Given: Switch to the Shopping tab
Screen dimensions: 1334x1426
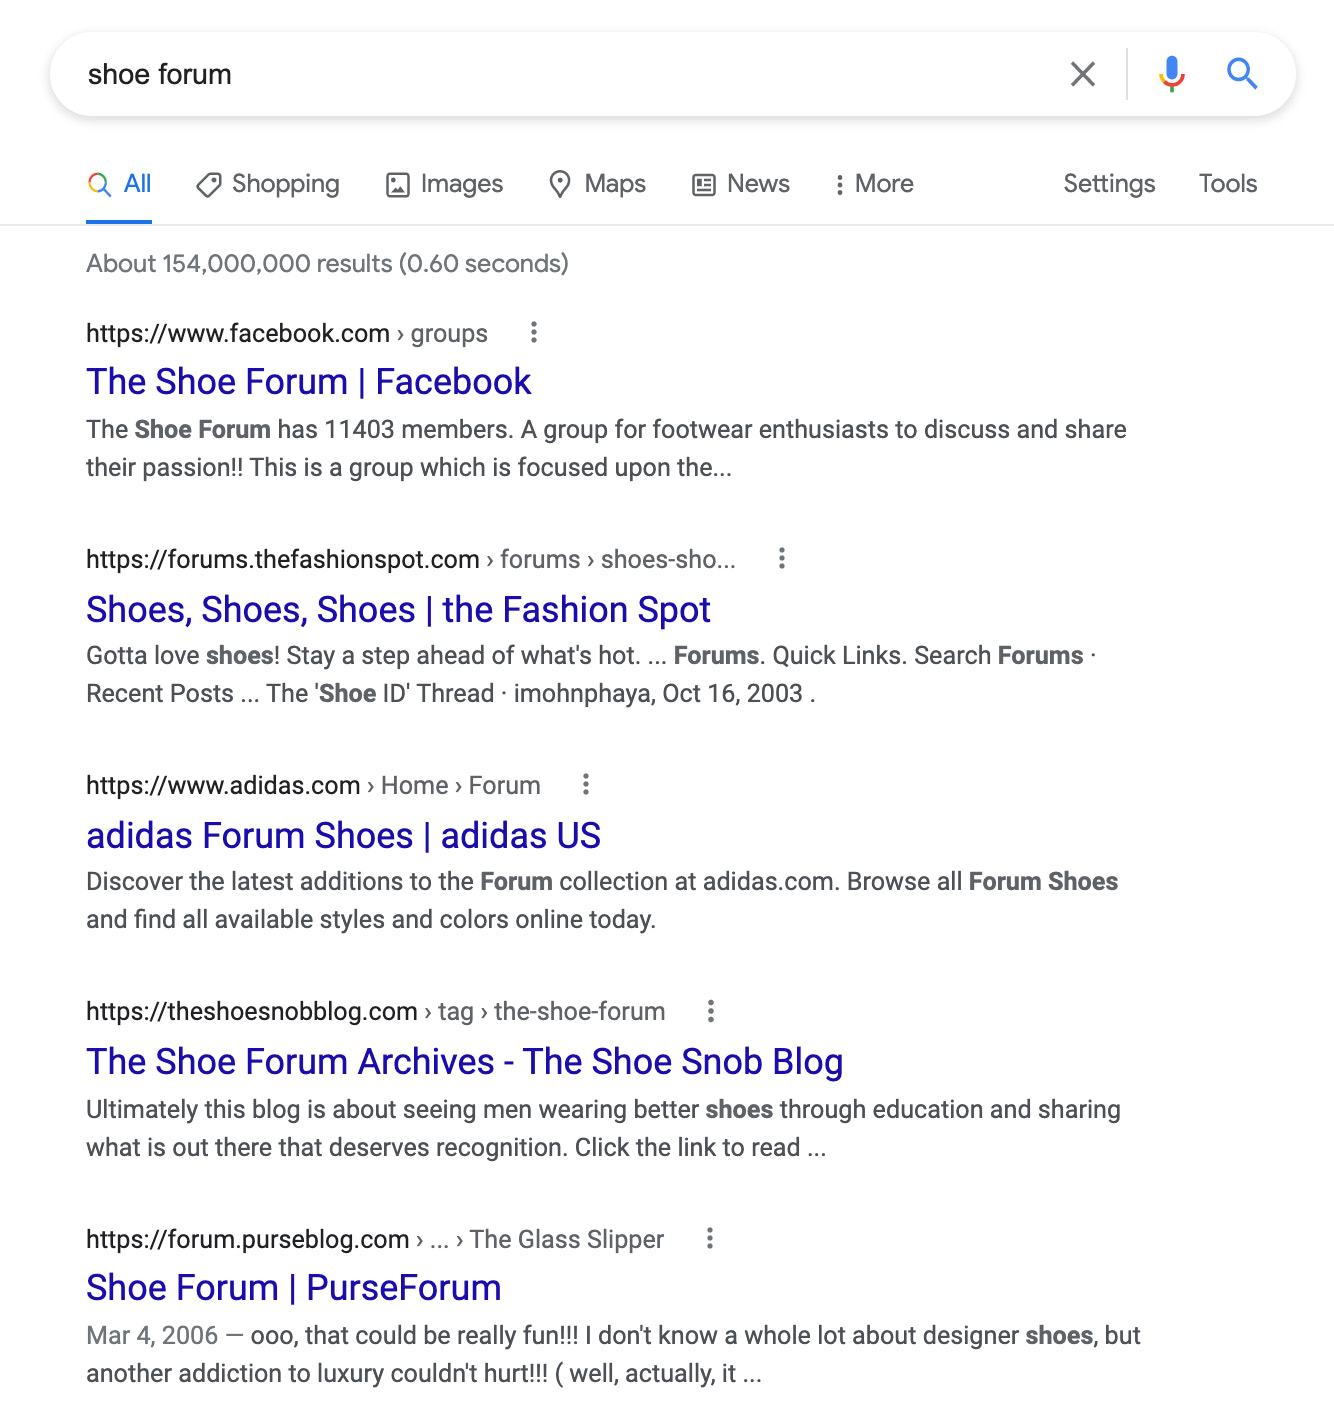Looking at the screenshot, I should (x=268, y=184).
